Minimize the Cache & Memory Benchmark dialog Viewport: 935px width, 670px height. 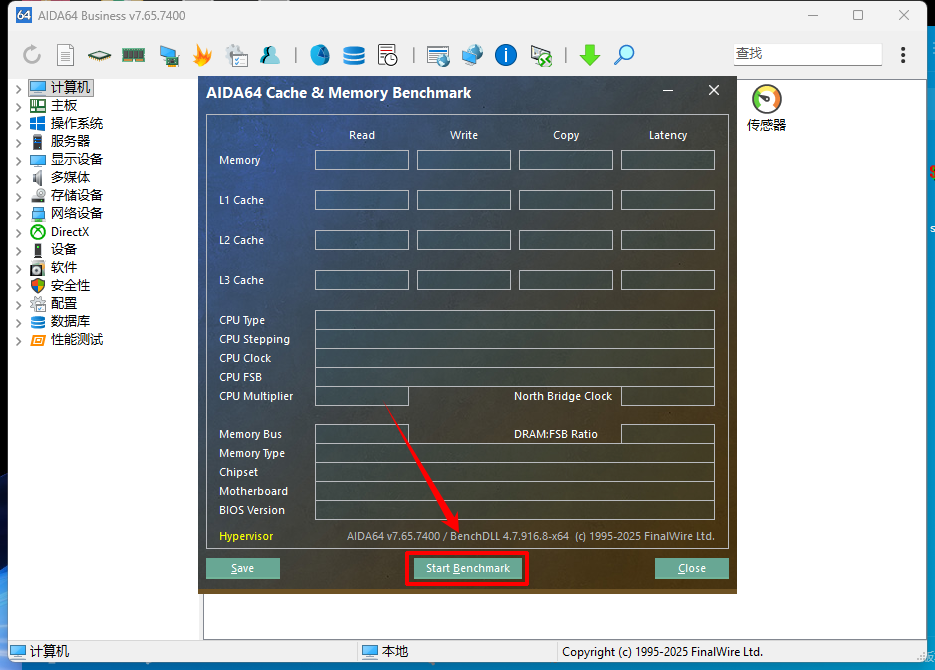coord(668,91)
